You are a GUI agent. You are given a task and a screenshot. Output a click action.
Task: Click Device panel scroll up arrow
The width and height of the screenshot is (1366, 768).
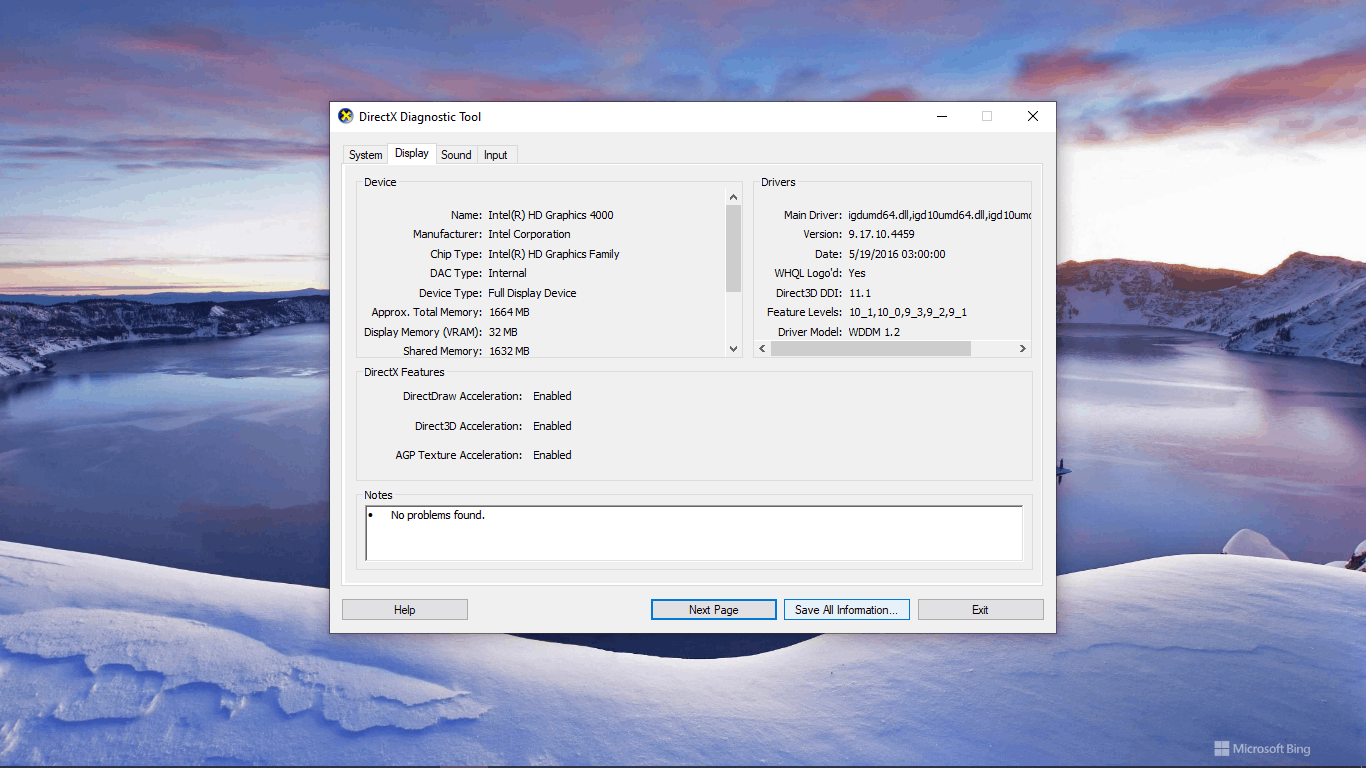[734, 197]
